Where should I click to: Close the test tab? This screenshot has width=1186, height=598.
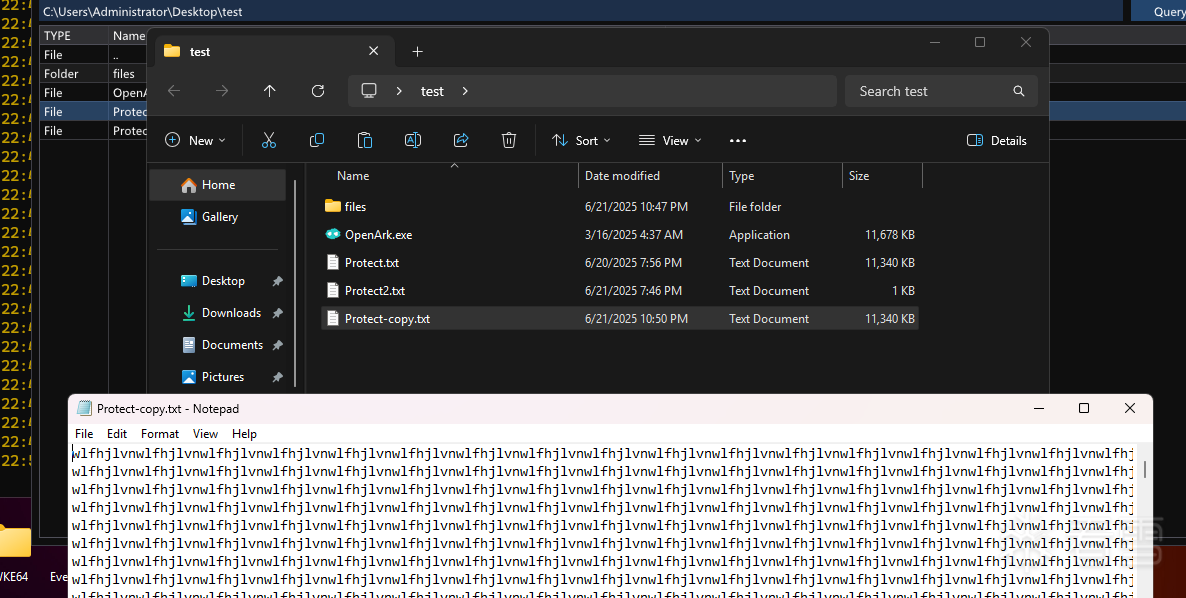pos(374,51)
